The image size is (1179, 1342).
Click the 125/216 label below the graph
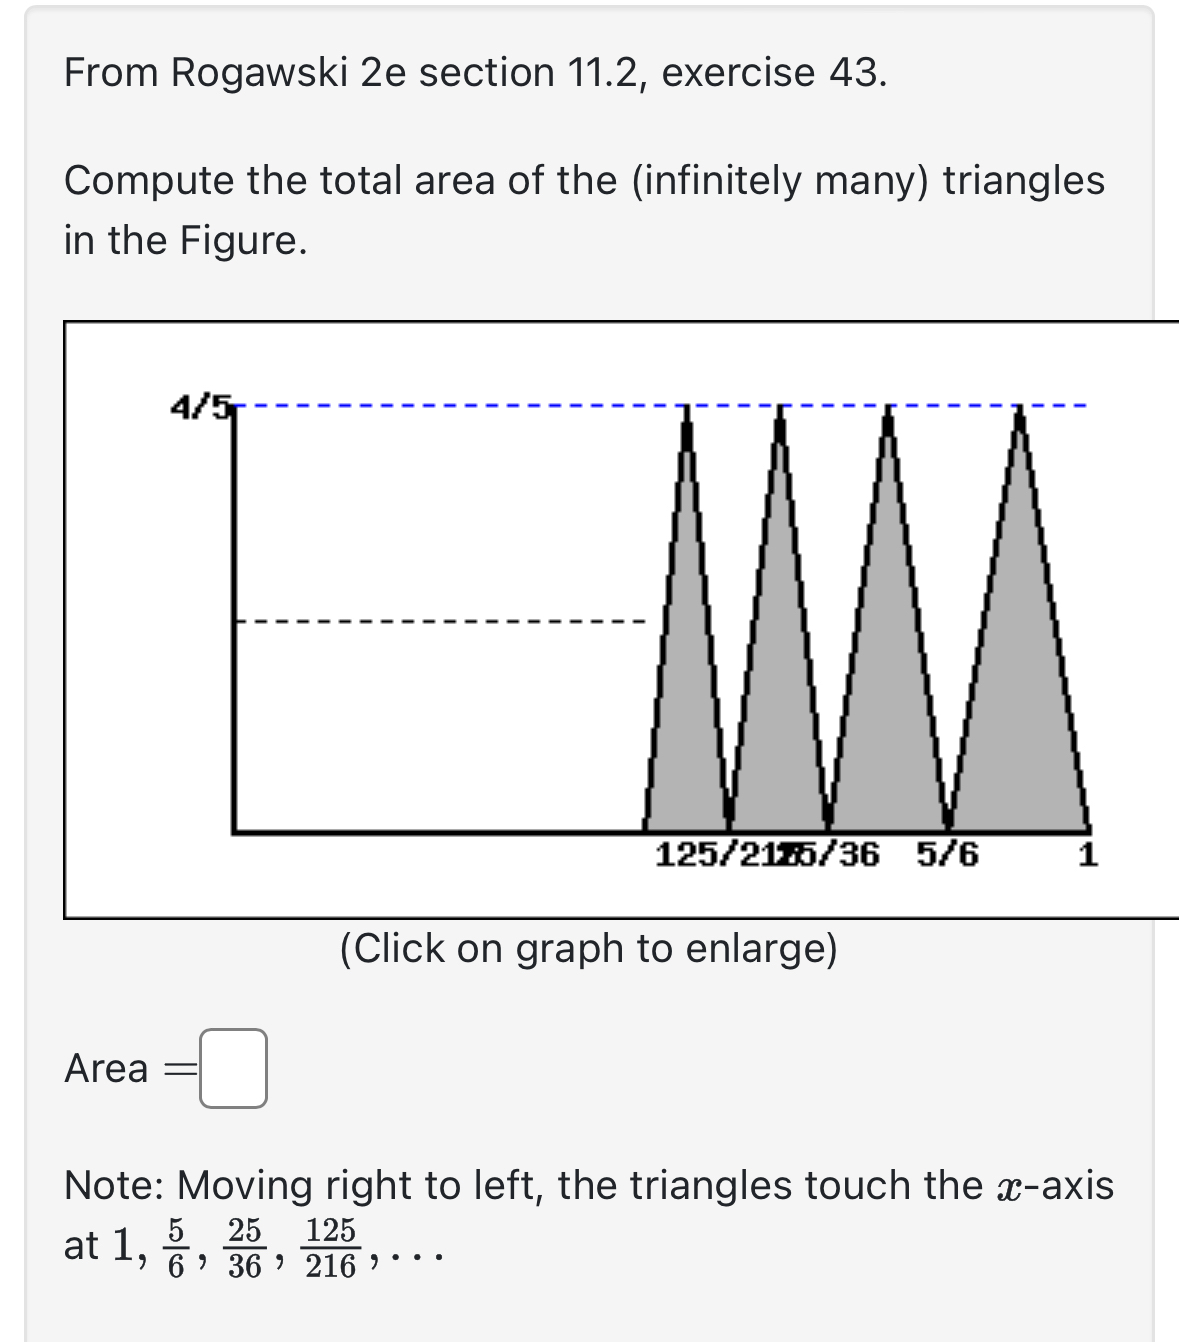coord(717,854)
